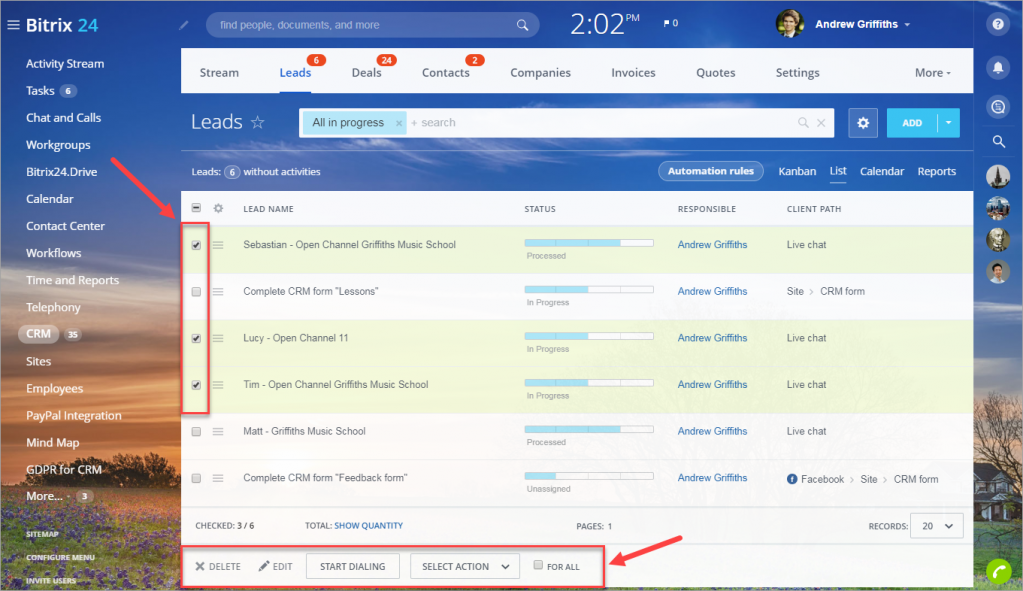1023x591 pixels.
Task: Click the pencil edit icon near the logo
Action: (x=184, y=25)
